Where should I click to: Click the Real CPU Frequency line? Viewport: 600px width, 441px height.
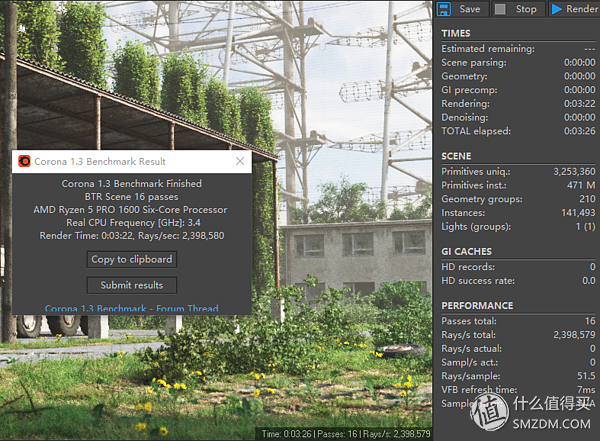click(133, 223)
